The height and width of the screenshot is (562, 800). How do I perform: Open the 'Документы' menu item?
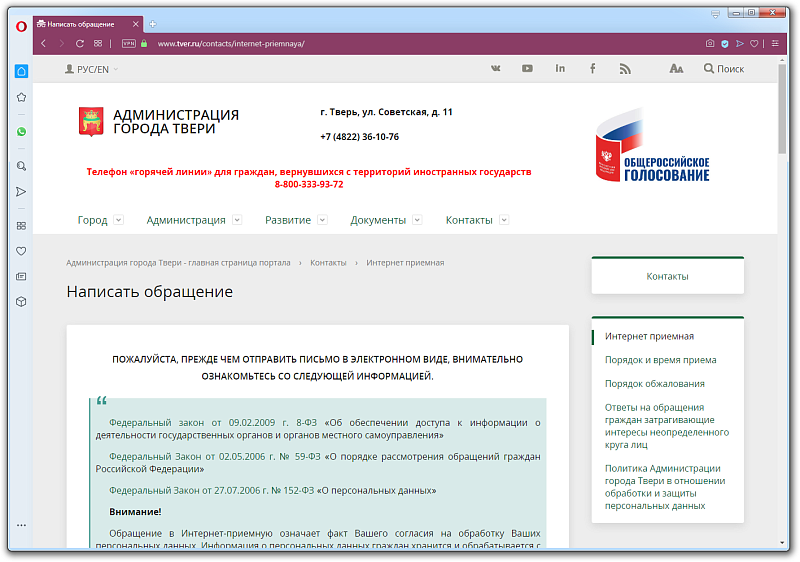pos(378,220)
